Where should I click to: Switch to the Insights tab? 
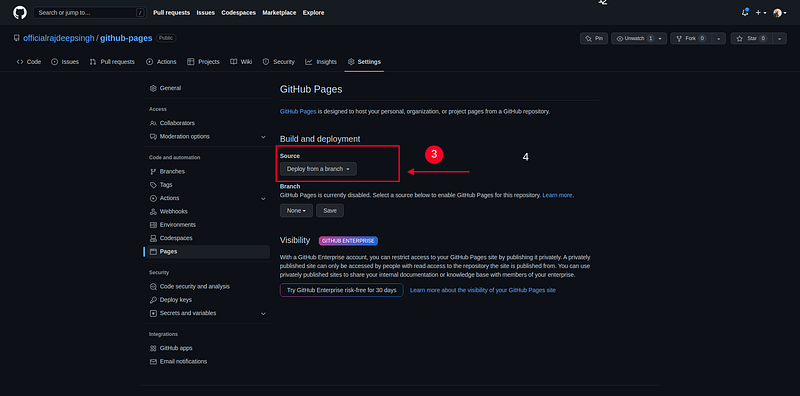tap(321, 62)
